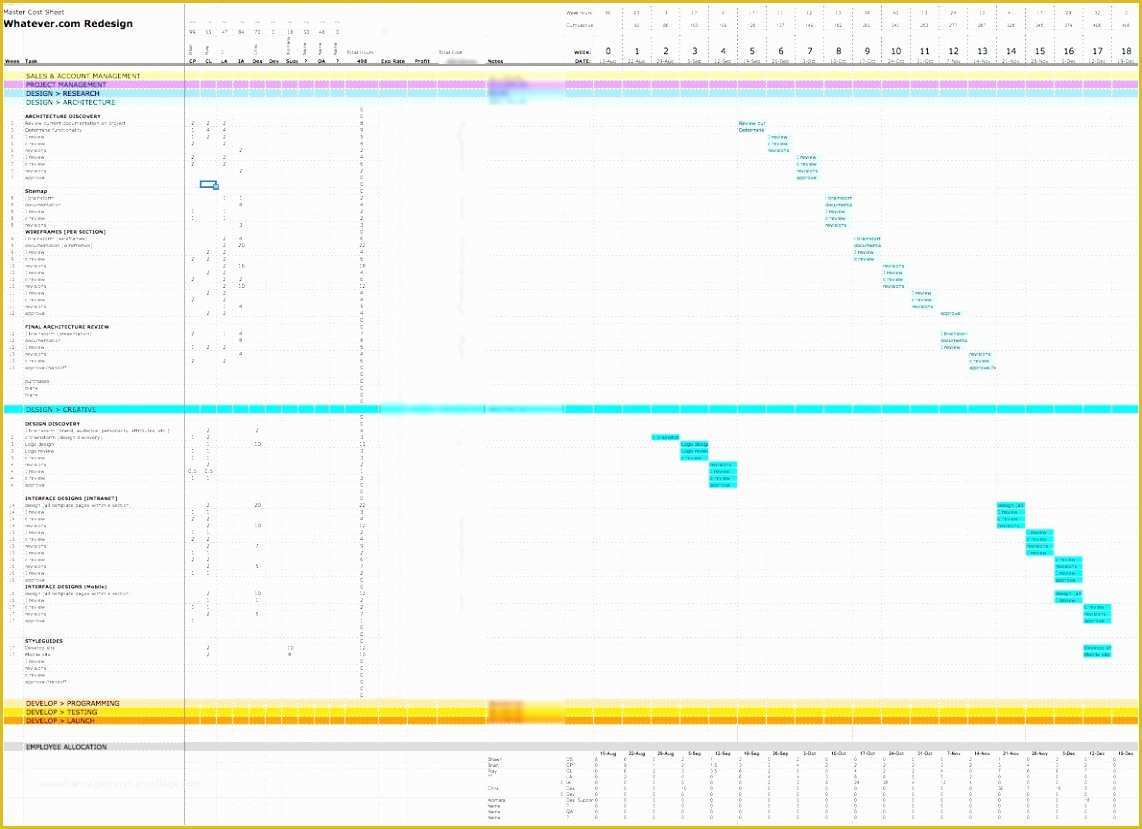Select the 'Review current documentation on project' task
Viewport: 1142px width, 829px height.
(75, 123)
